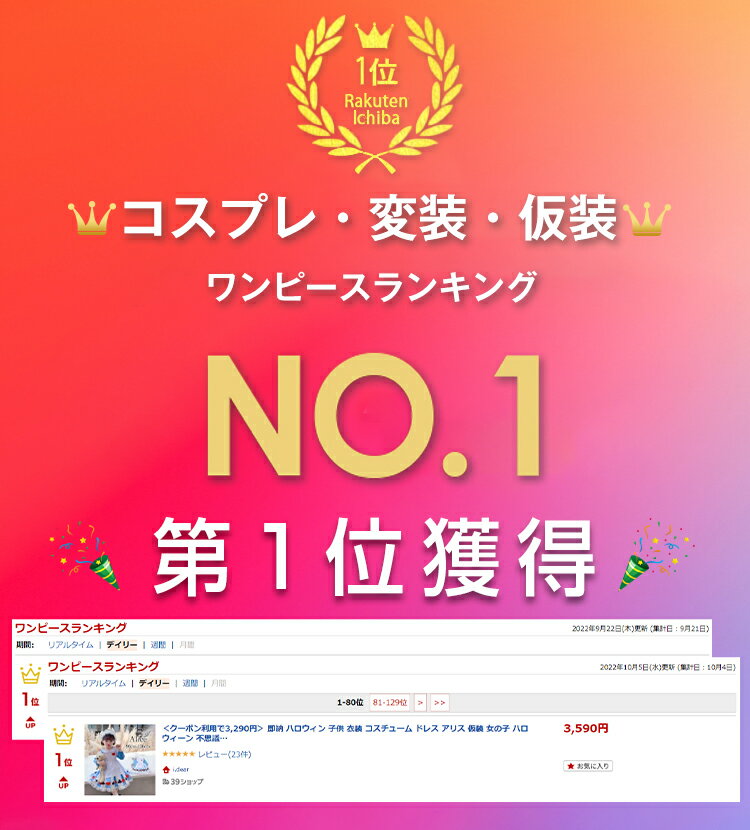The height and width of the screenshot is (830, 750).
Task: Click the party popper right of 第1位獲得
Action: (x=656, y=555)
